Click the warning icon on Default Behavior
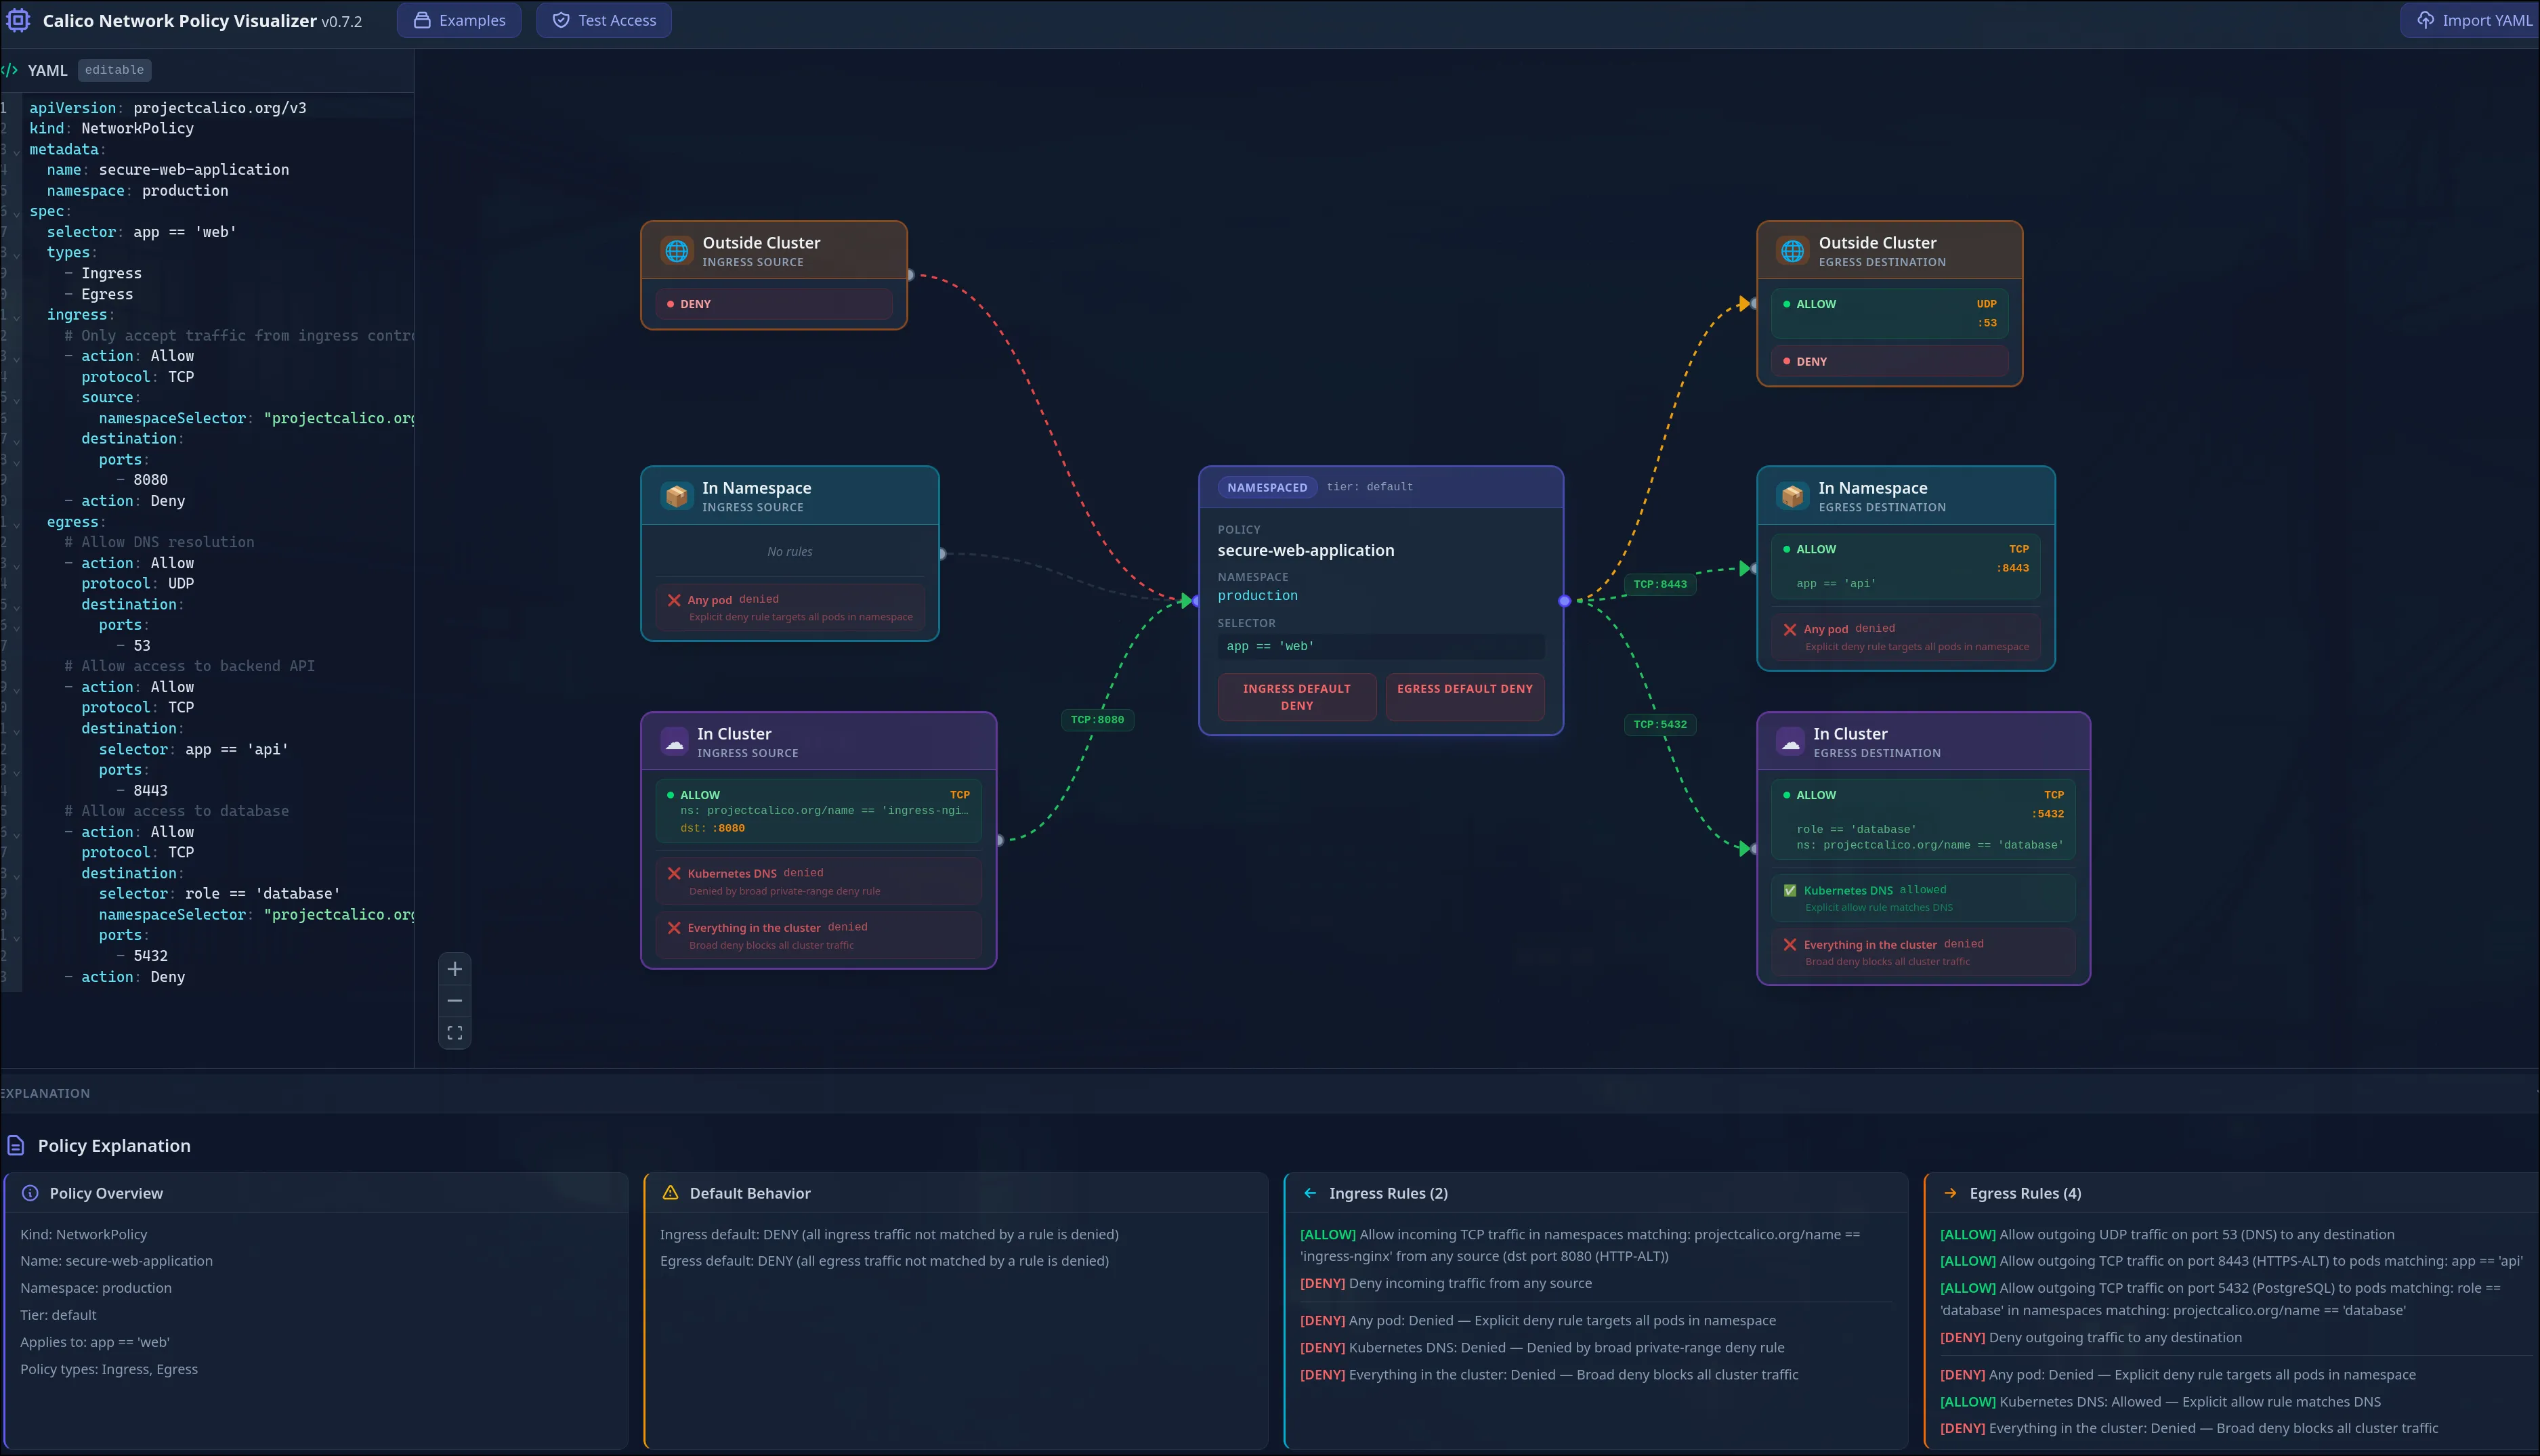This screenshot has width=2540, height=1456. coord(670,1193)
